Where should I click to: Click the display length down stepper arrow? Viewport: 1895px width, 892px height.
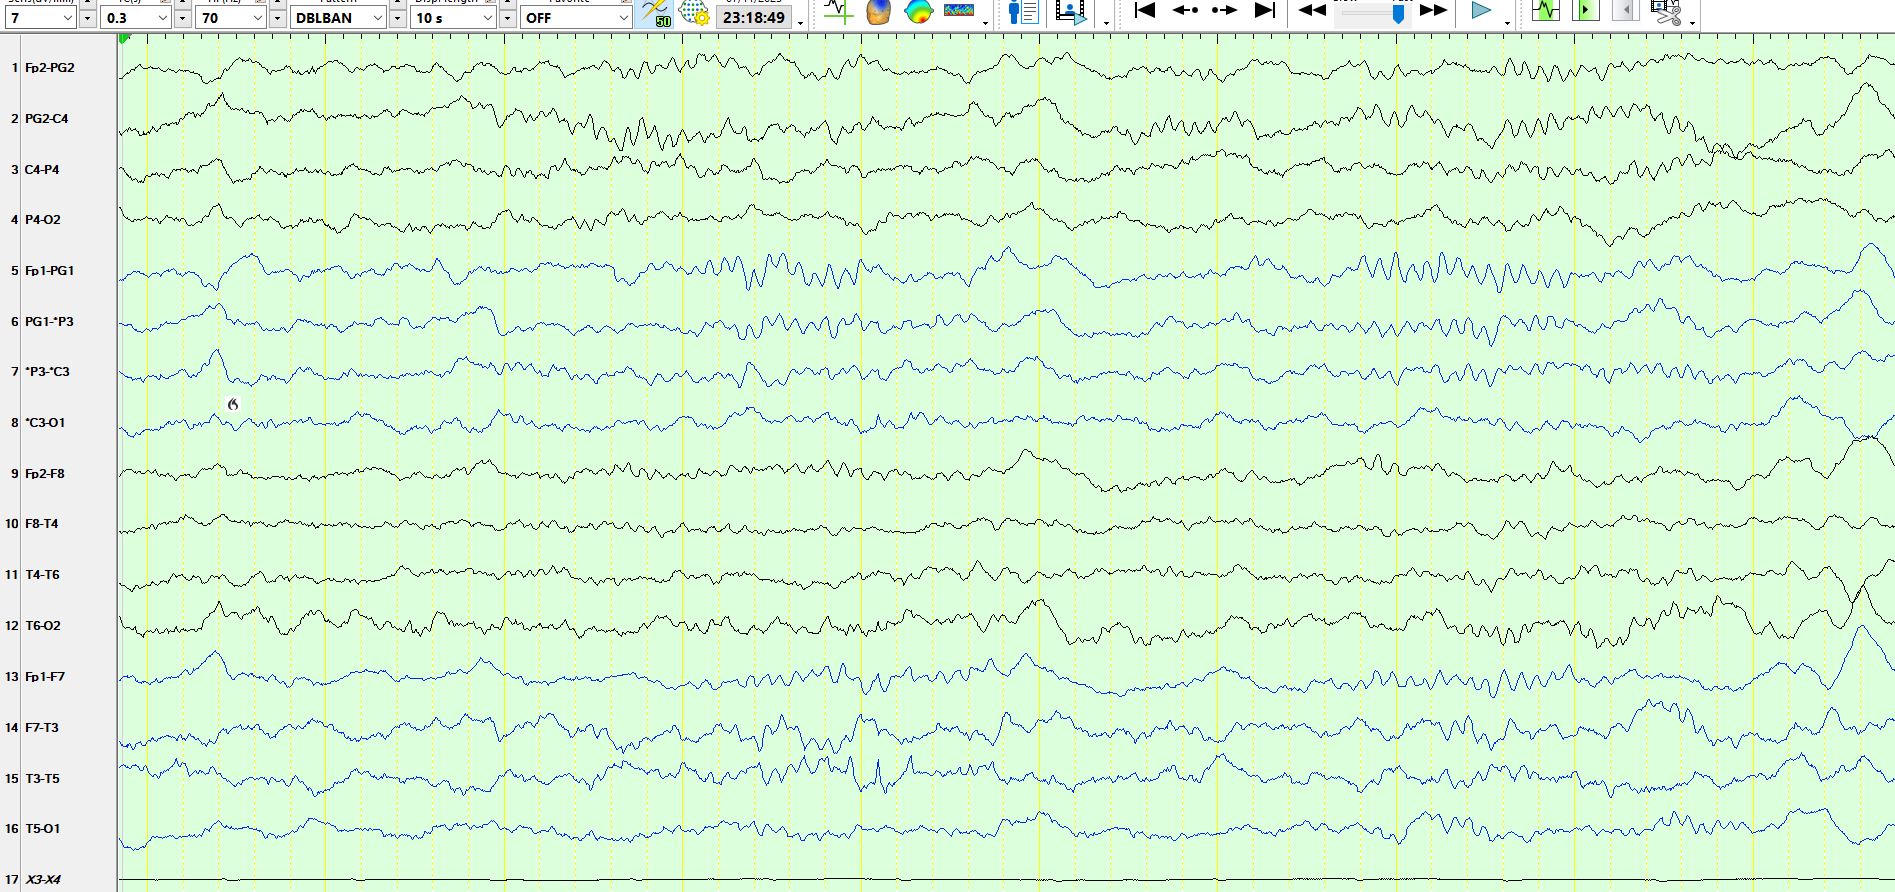coord(507,19)
